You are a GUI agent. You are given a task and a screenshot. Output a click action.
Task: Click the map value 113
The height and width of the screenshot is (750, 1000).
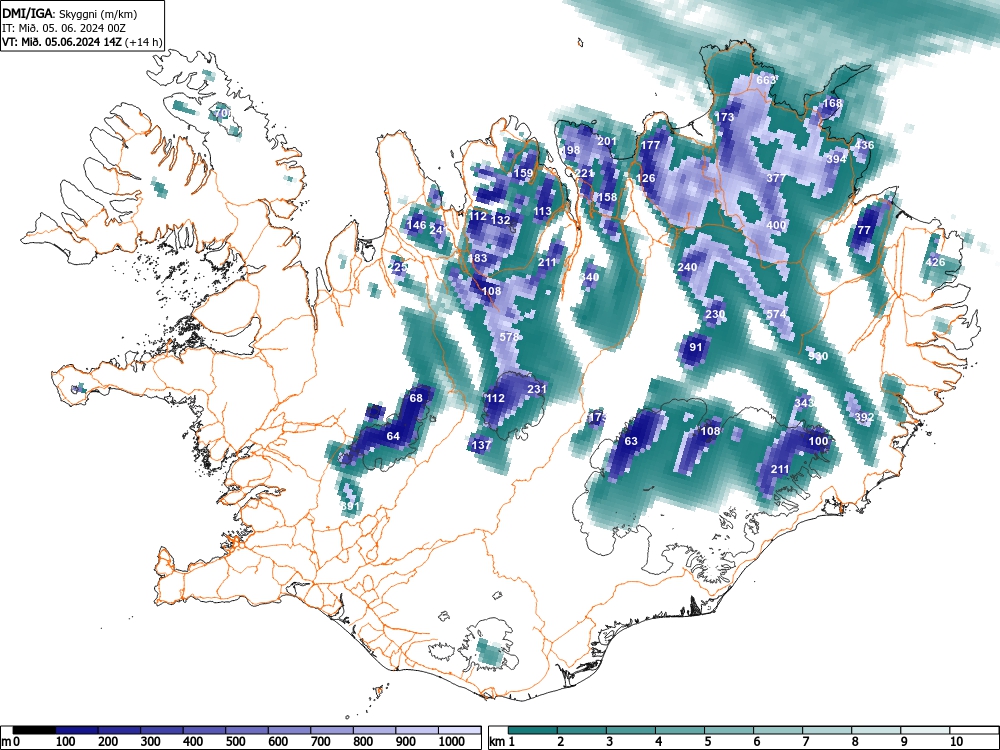point(542,211)
